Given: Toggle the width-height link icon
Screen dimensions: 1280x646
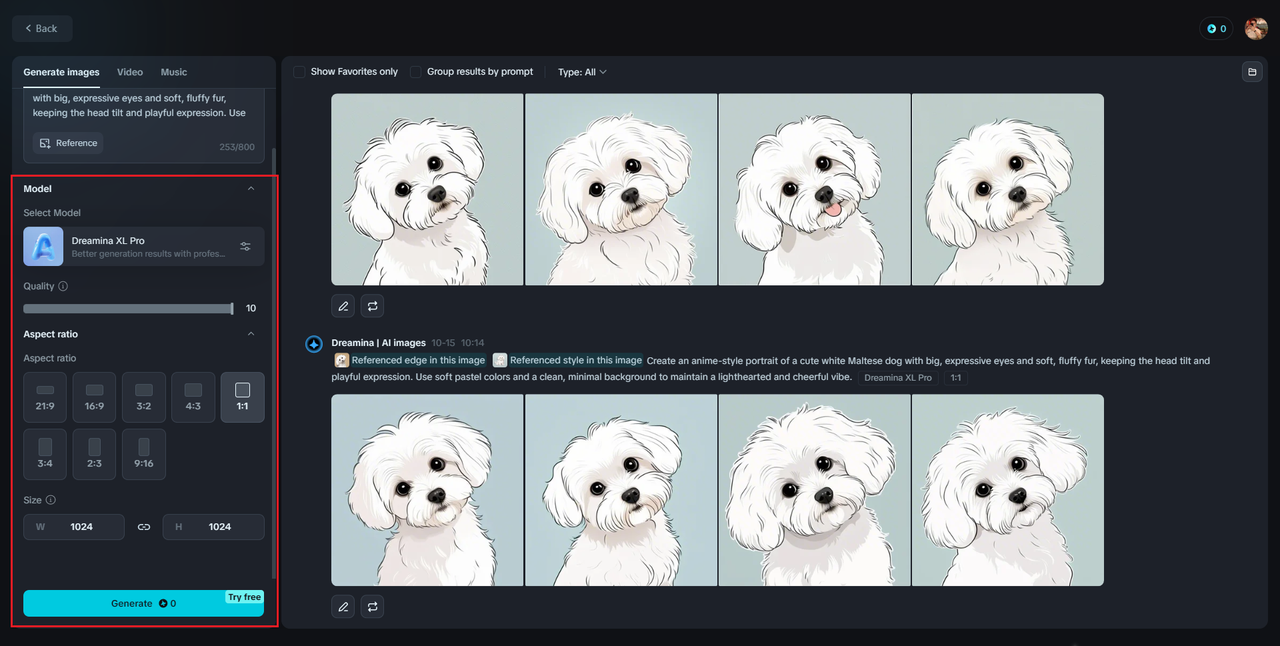Looking at the screenshot, I should click(x=144, y=527).
